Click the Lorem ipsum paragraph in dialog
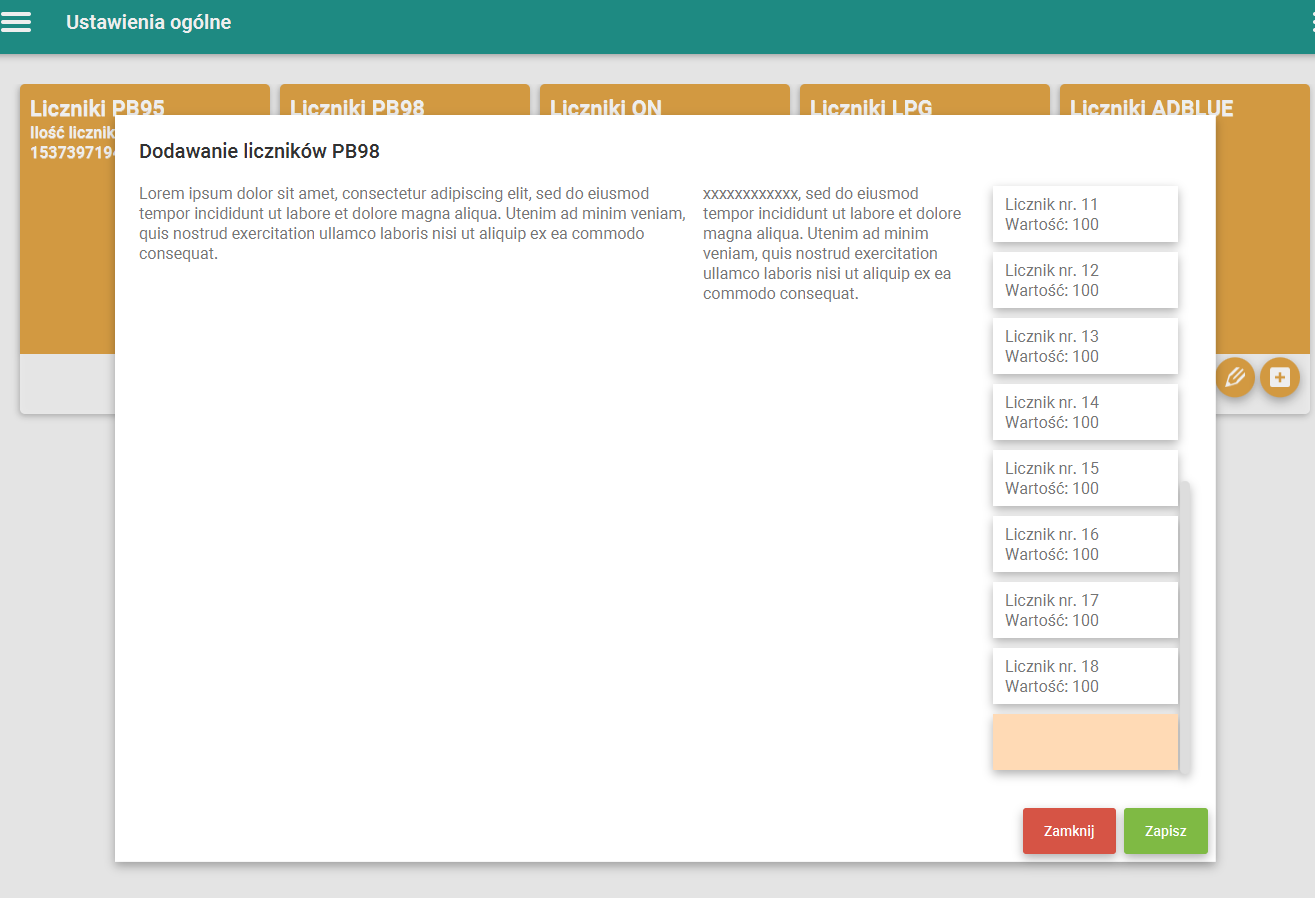Image resolution: width=1315 pixels, height=898 pixels. [412, 224]
